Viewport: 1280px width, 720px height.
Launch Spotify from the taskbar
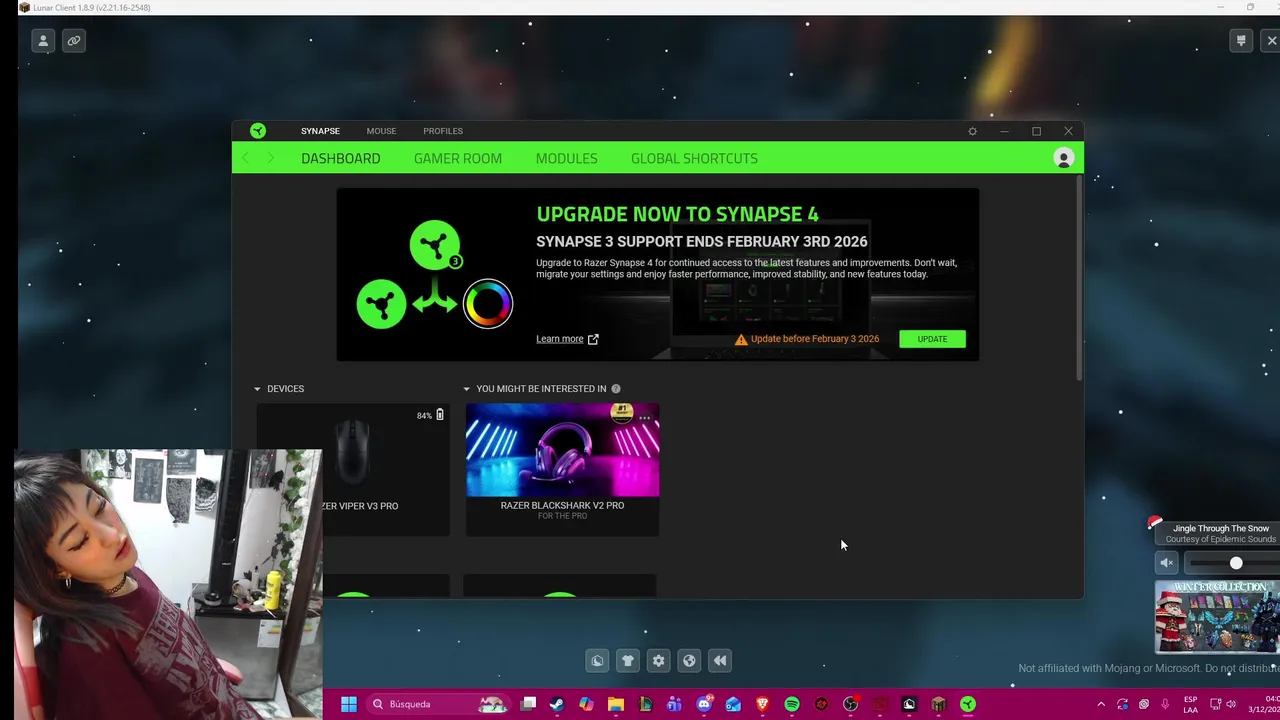[792, 704]
